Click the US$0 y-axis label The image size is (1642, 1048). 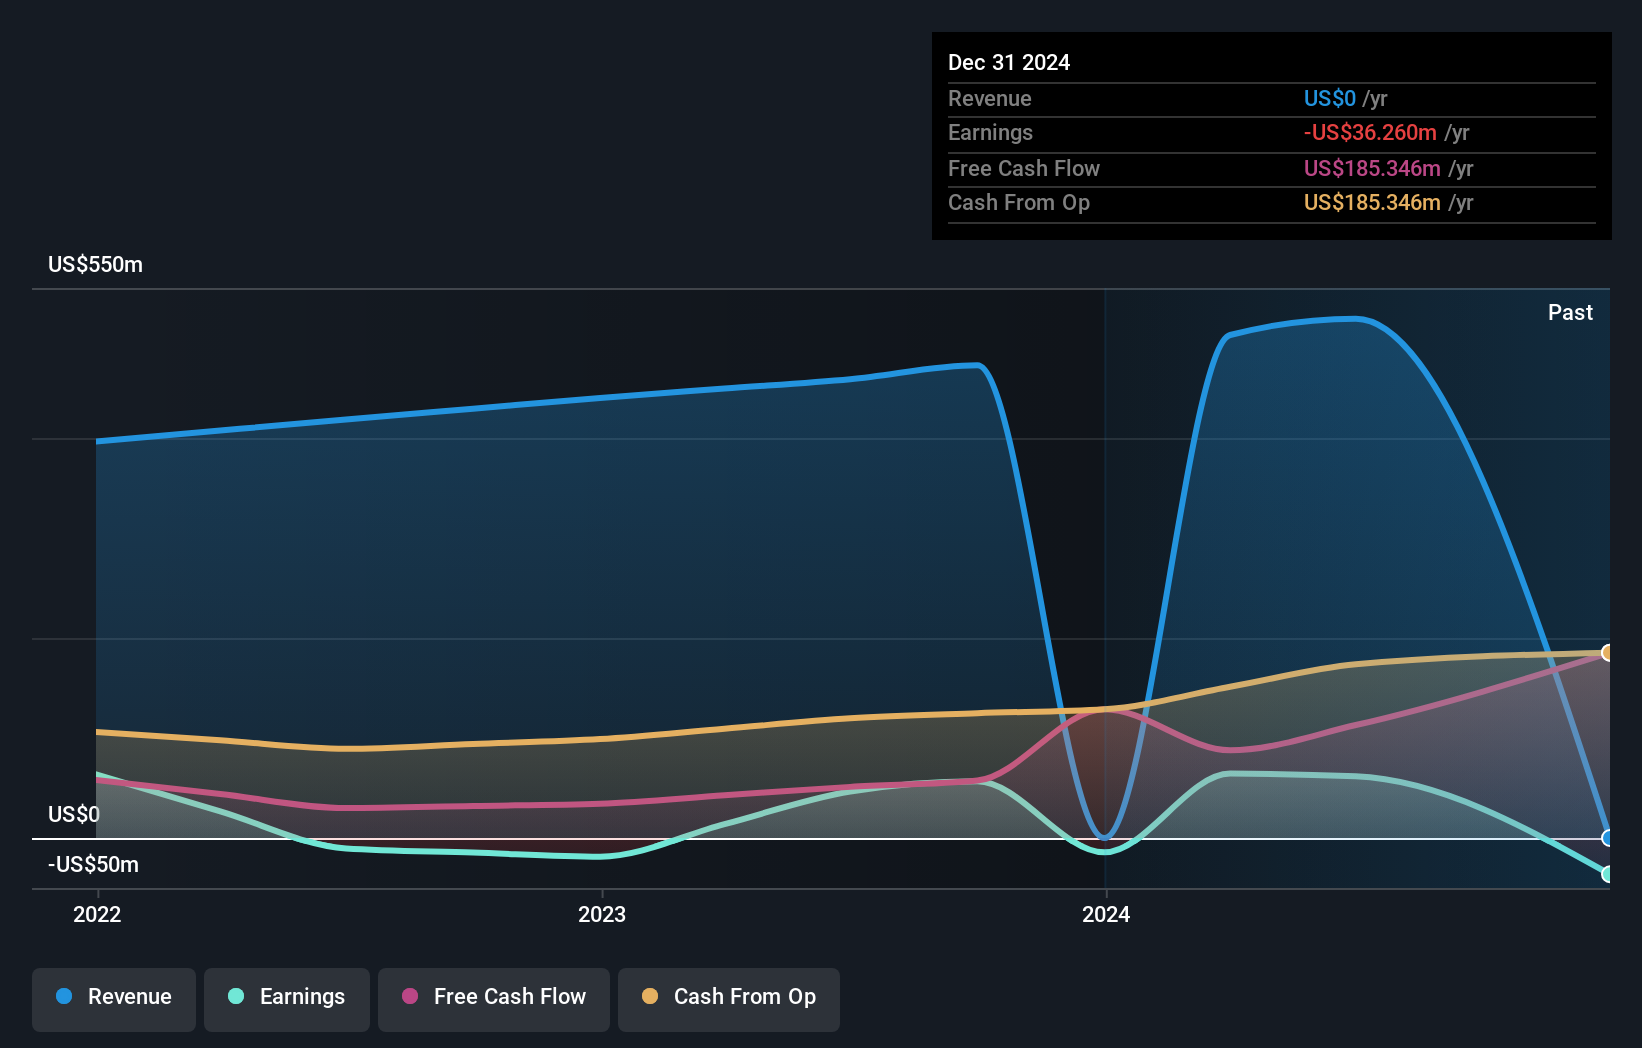pyautogui.click(x=74, y=814)
